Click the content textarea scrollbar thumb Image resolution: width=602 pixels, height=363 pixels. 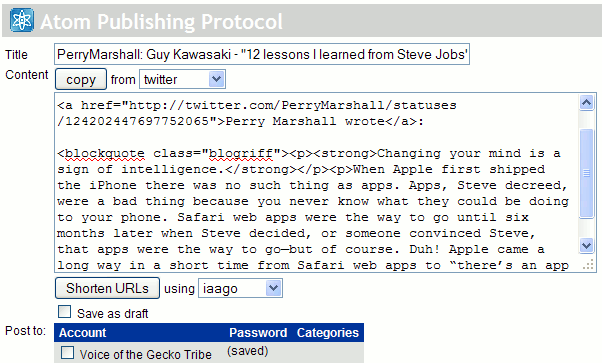pos(586,174)
